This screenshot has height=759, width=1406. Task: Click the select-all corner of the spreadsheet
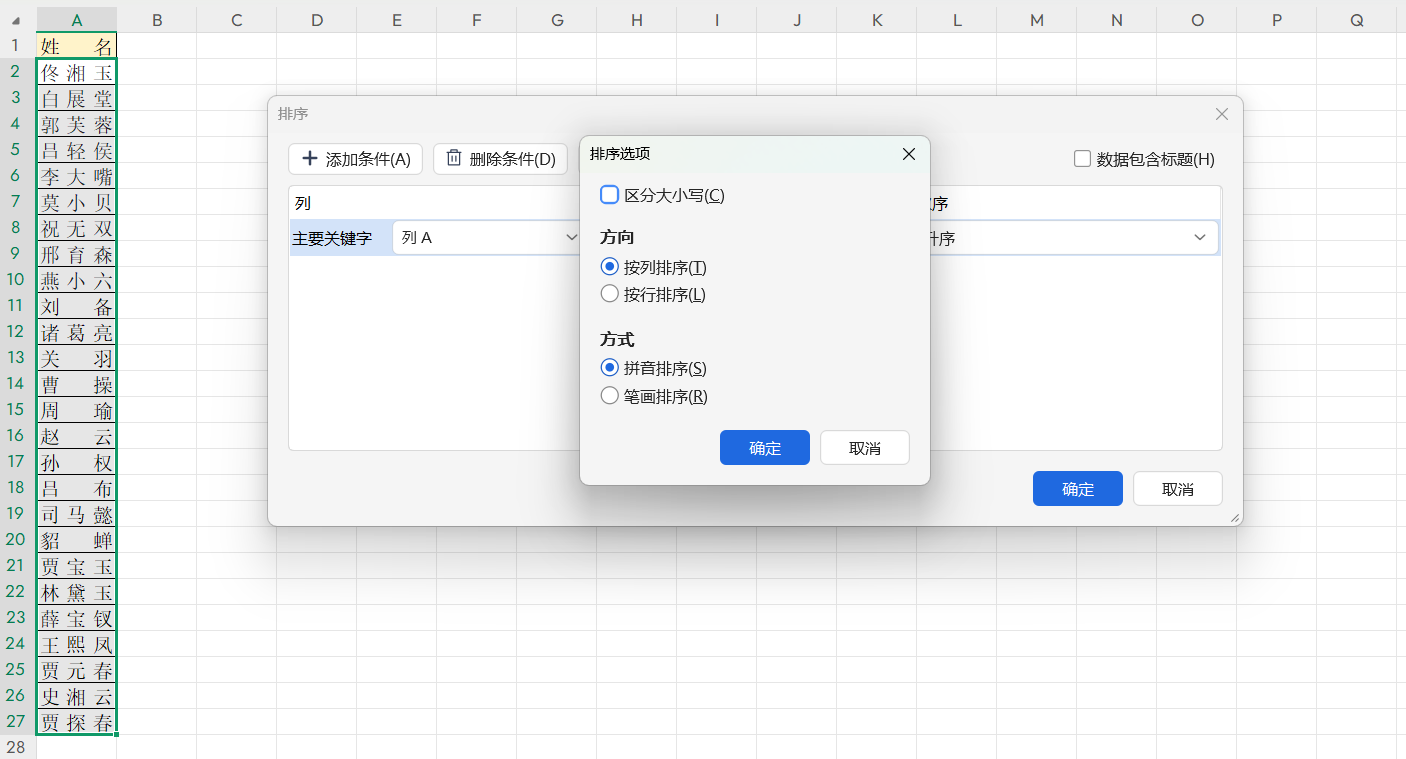[14, 19]
